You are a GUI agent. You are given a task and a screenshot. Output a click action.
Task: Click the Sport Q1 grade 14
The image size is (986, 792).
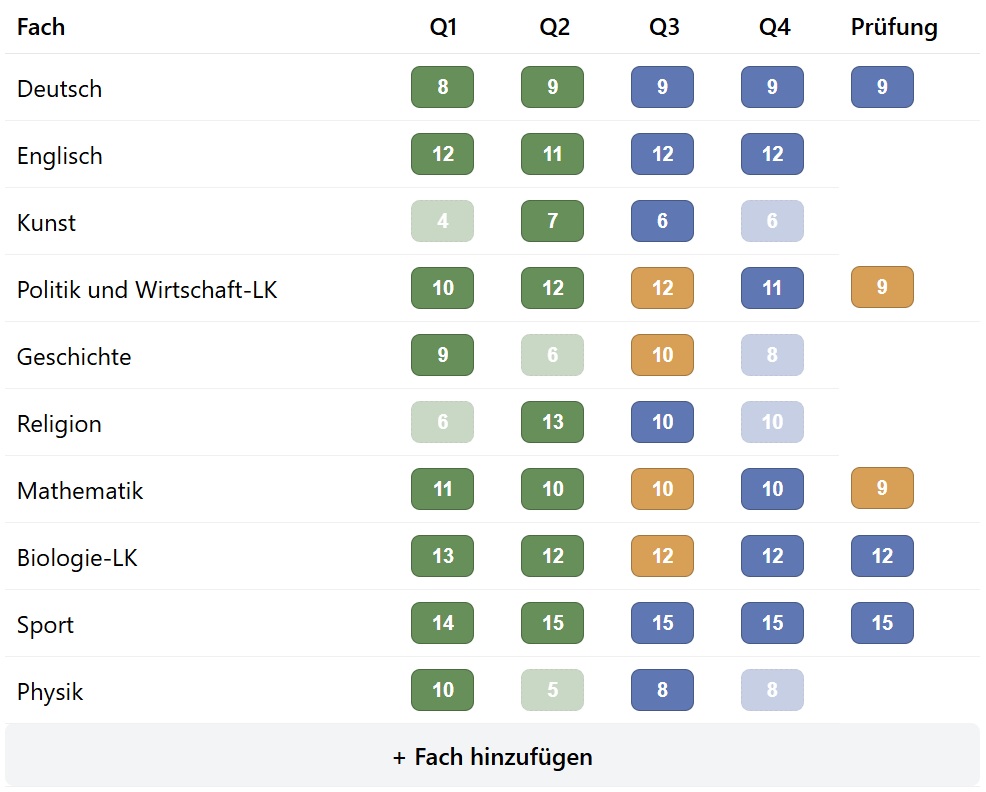click(x=442, y=623)
